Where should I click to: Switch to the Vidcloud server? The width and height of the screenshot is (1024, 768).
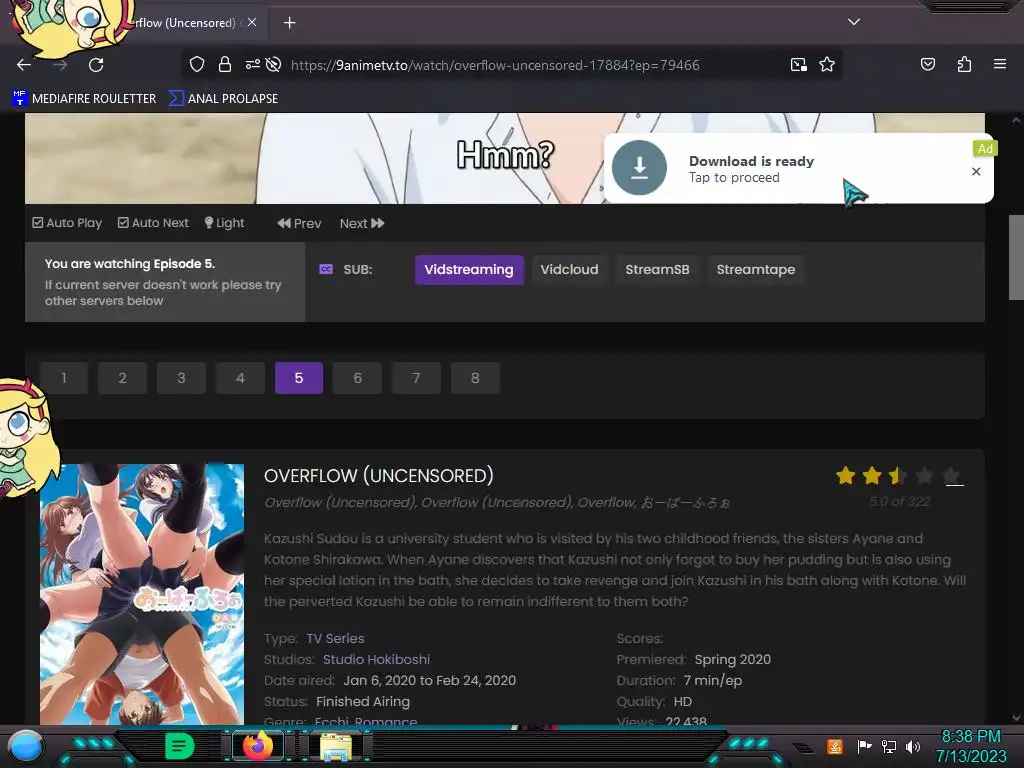569,270
